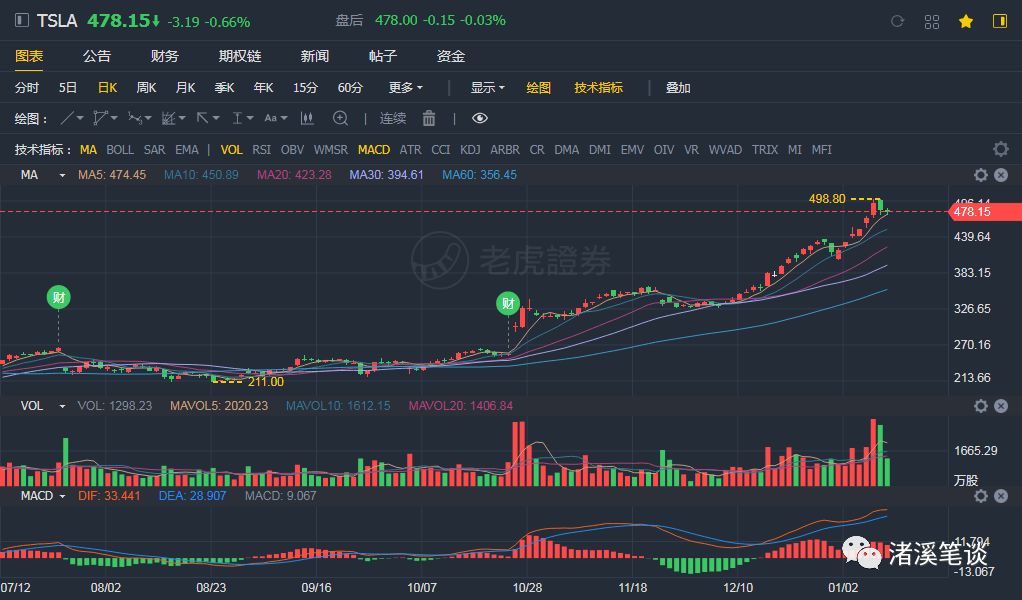Click the red 478.15 price label
The height and width of the screenshot is (600, 1022).
pos(984,212)
